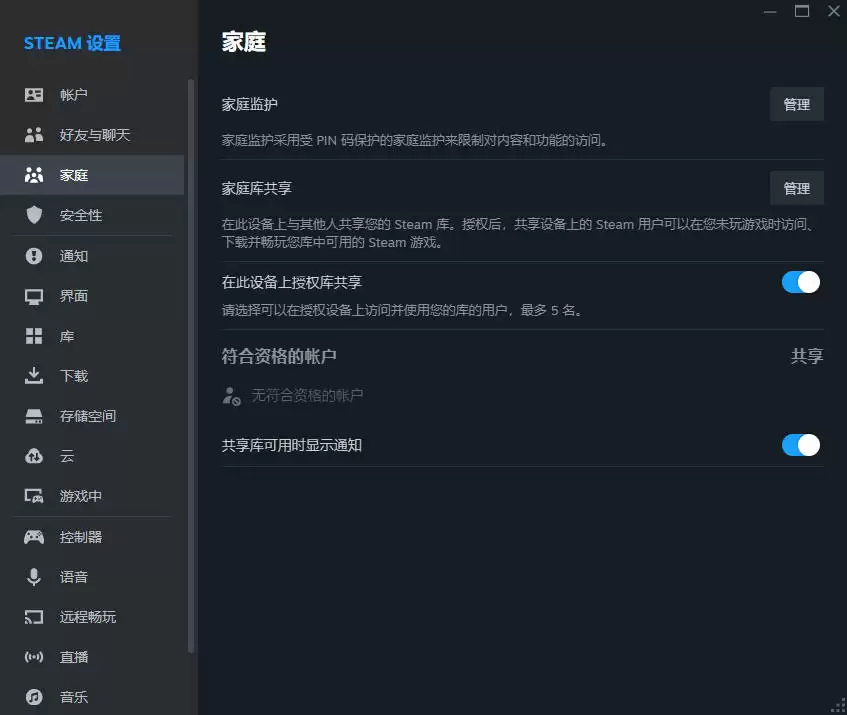
Task: Disable 在此设备上授权库共享 toggle
Action: (x=801, y=282)
